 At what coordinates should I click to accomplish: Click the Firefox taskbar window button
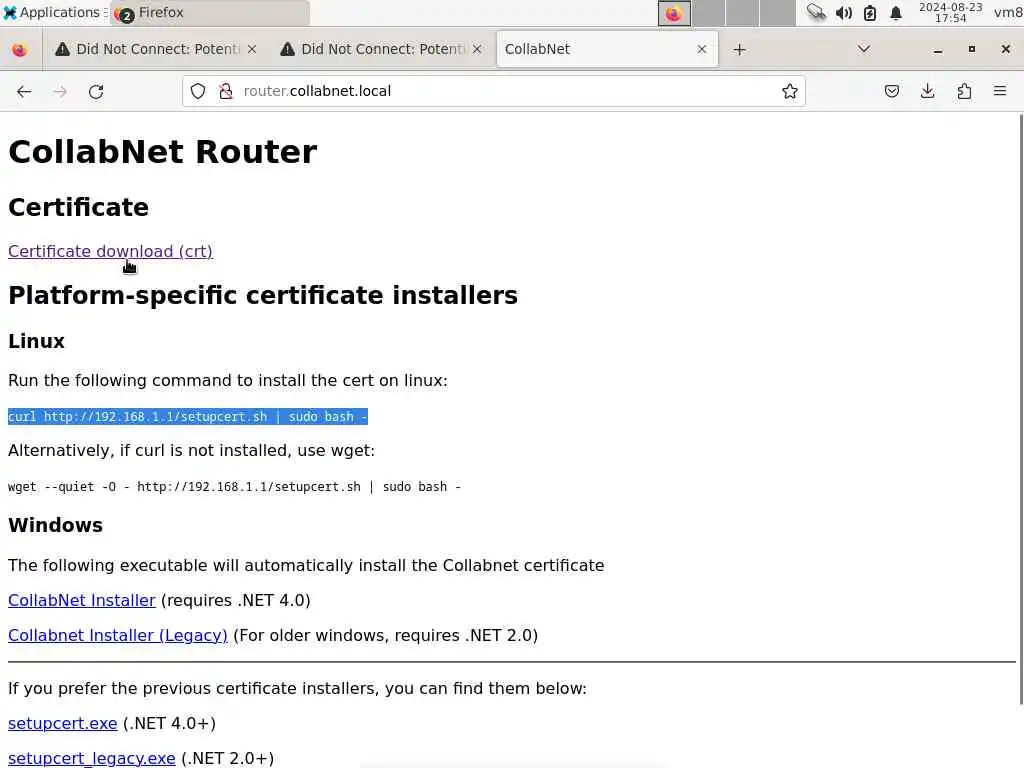(210, 12)
